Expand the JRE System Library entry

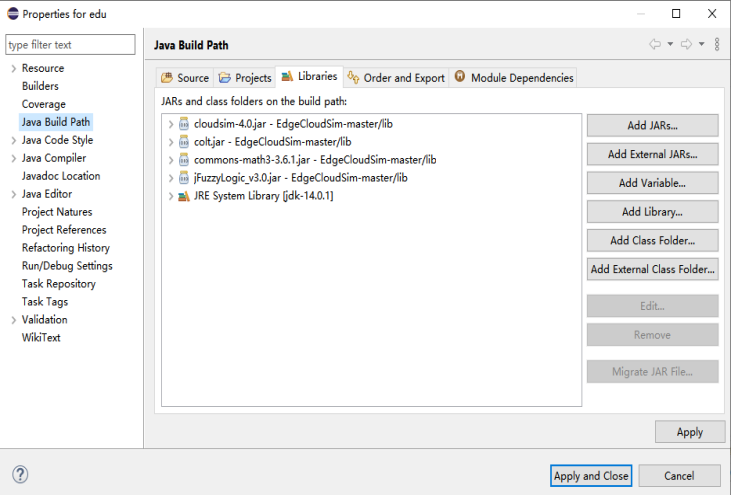171,196
